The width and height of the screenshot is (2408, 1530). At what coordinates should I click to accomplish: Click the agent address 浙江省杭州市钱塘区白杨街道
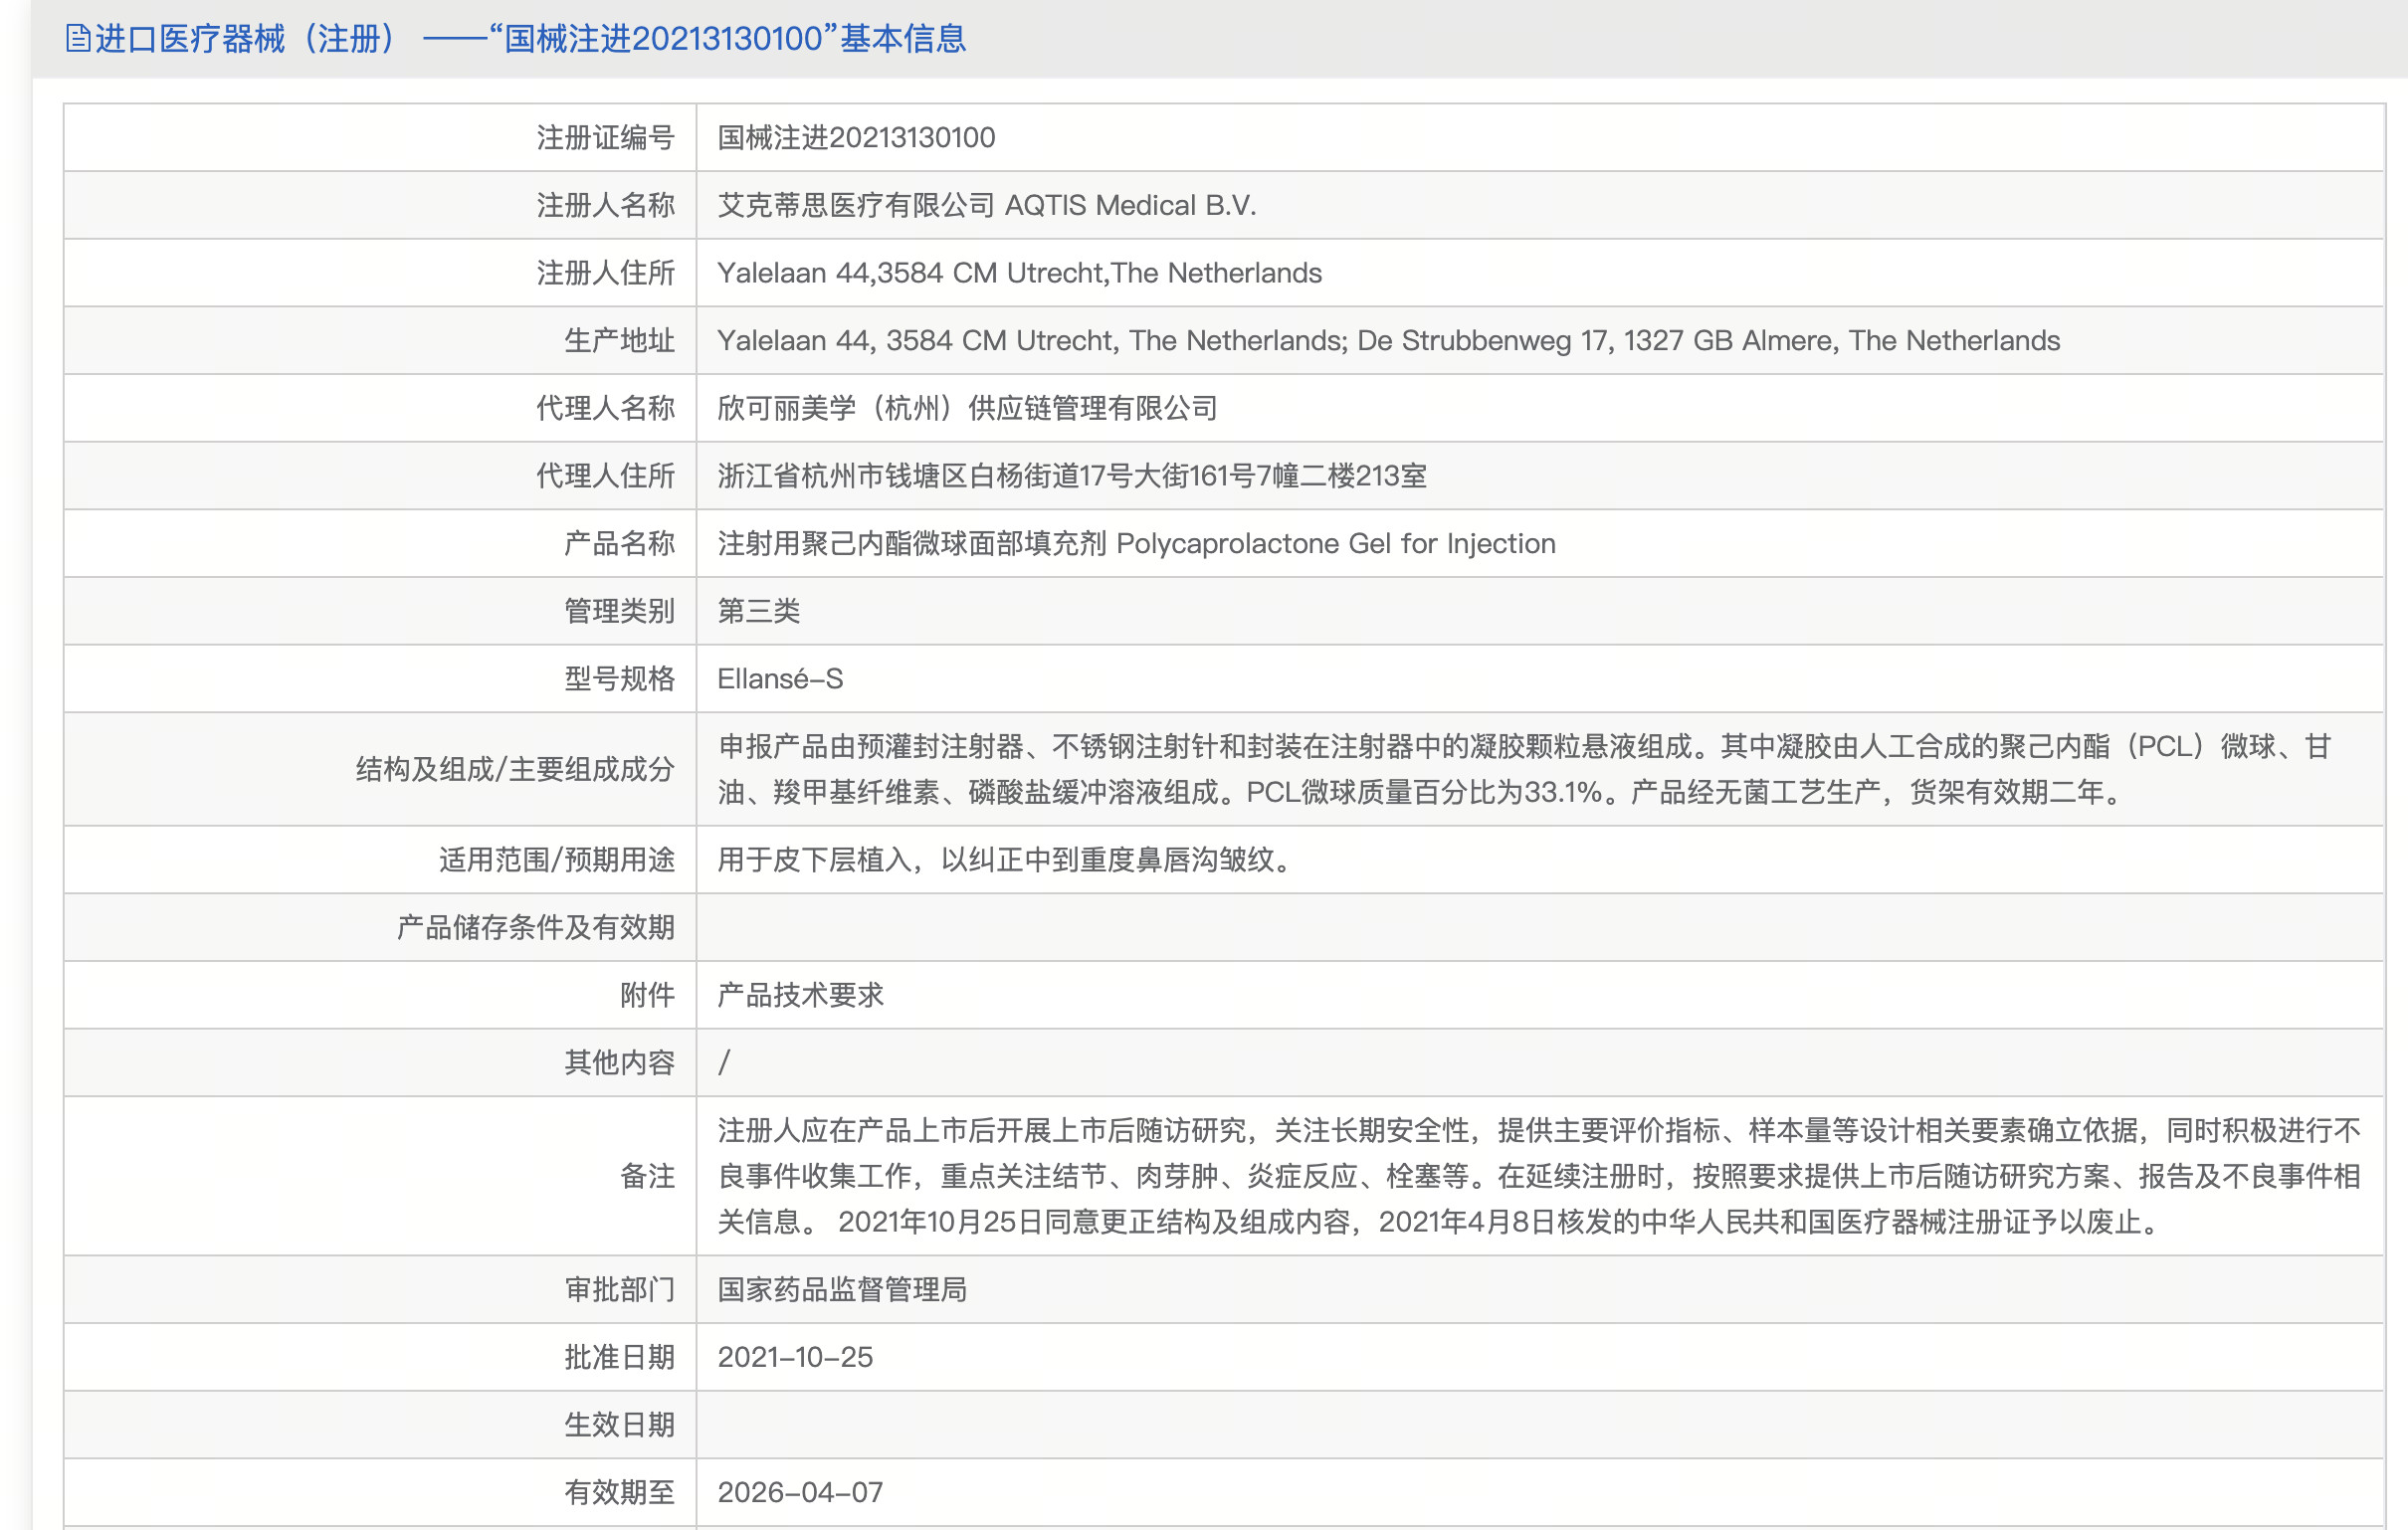1072,476
